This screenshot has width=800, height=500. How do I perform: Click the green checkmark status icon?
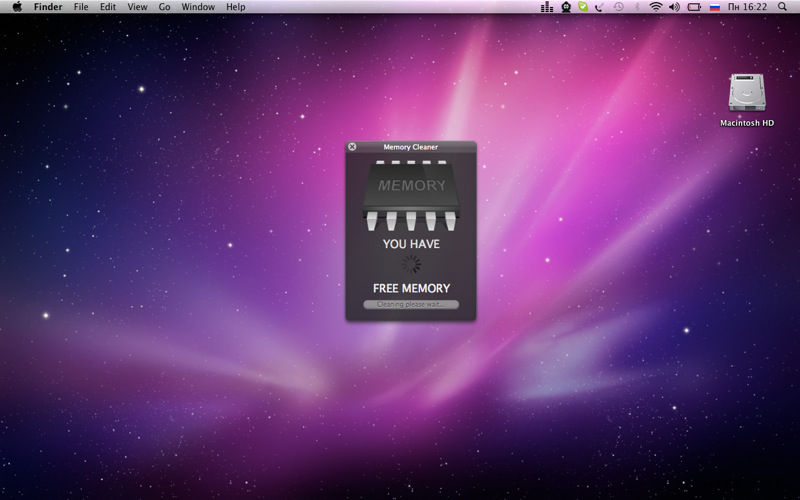click(583, 7)
